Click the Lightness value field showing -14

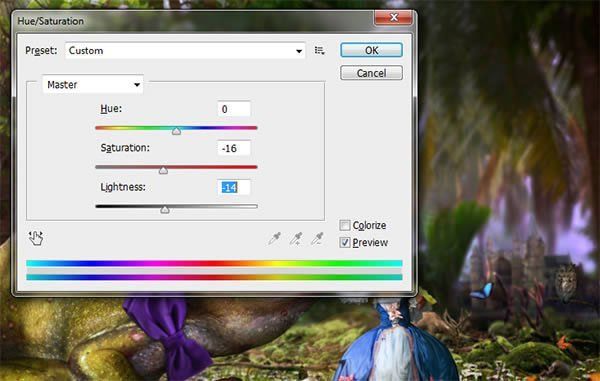(x=234, y=187)
